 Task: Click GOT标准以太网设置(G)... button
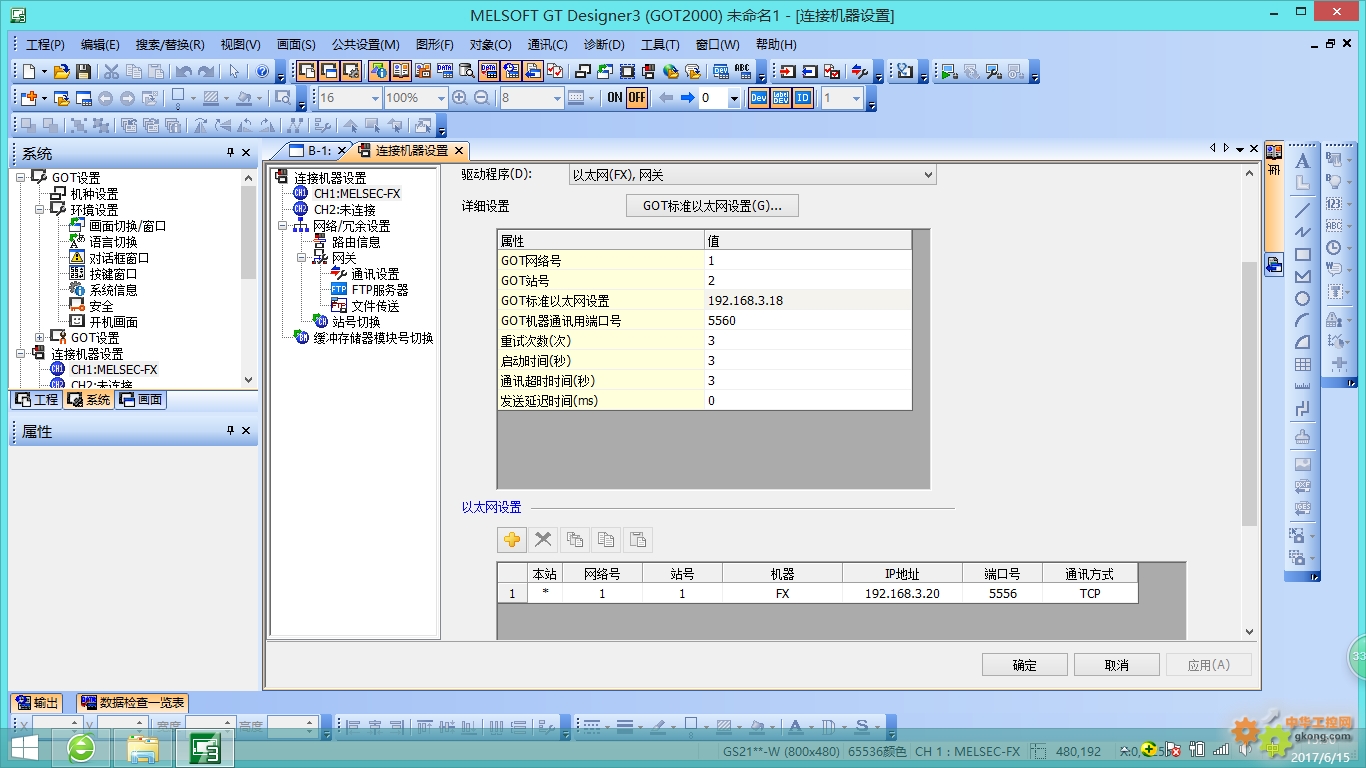tap(712, 206)
